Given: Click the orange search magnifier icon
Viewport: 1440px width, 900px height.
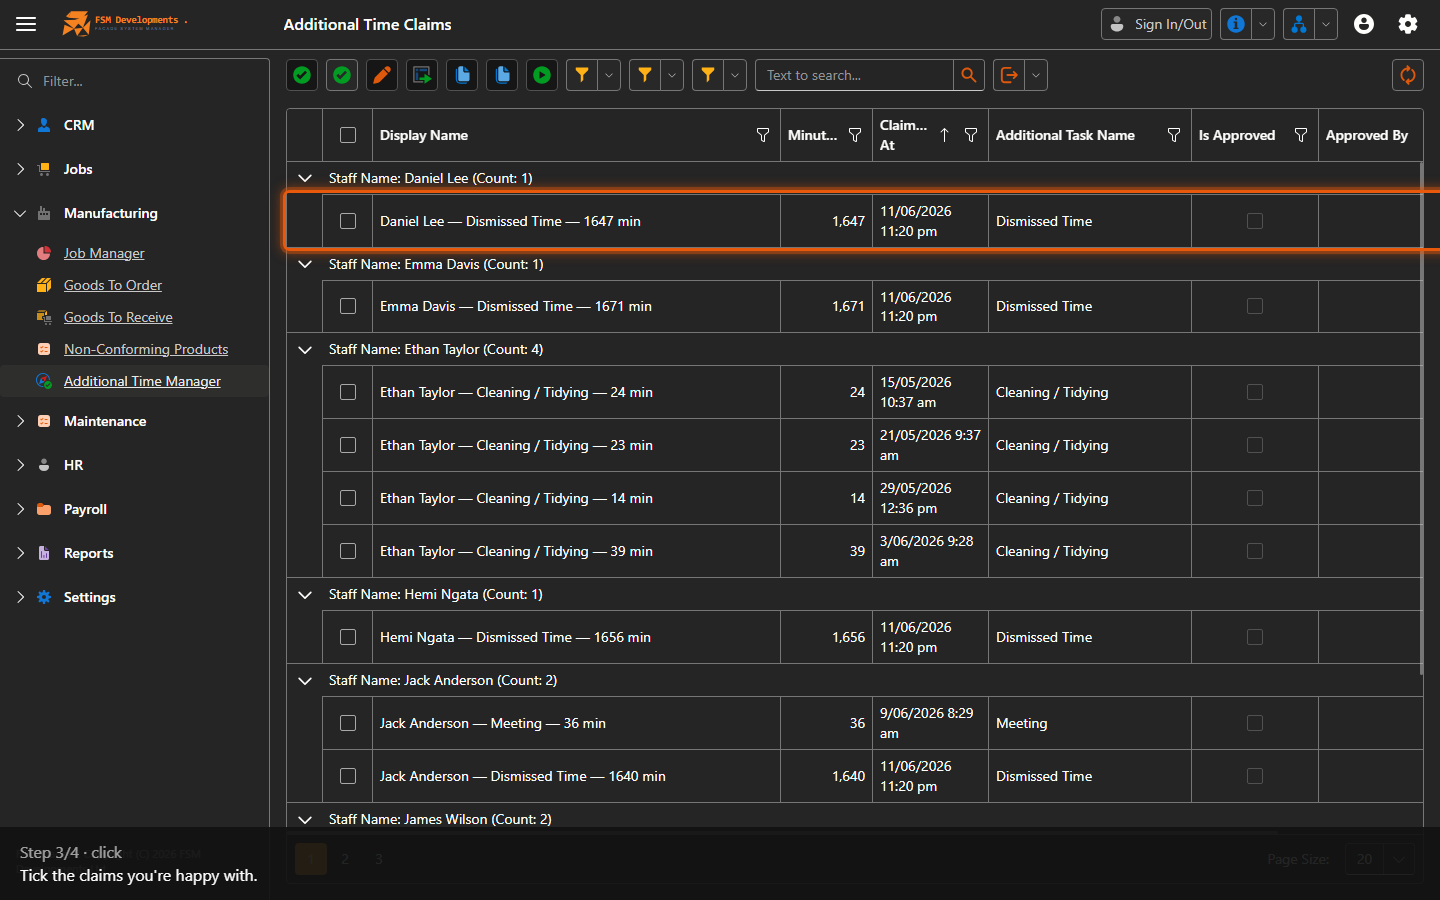Looking at the screenshot, I should point(968,75).
